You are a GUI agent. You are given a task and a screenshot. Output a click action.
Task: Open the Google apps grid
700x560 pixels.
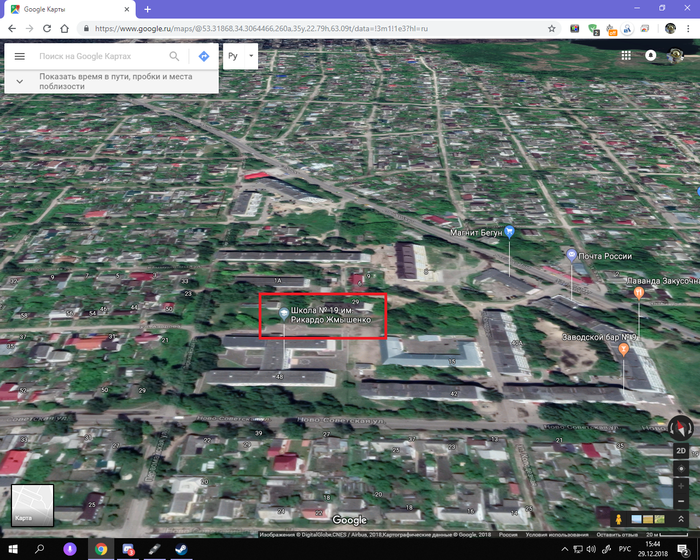626,56
